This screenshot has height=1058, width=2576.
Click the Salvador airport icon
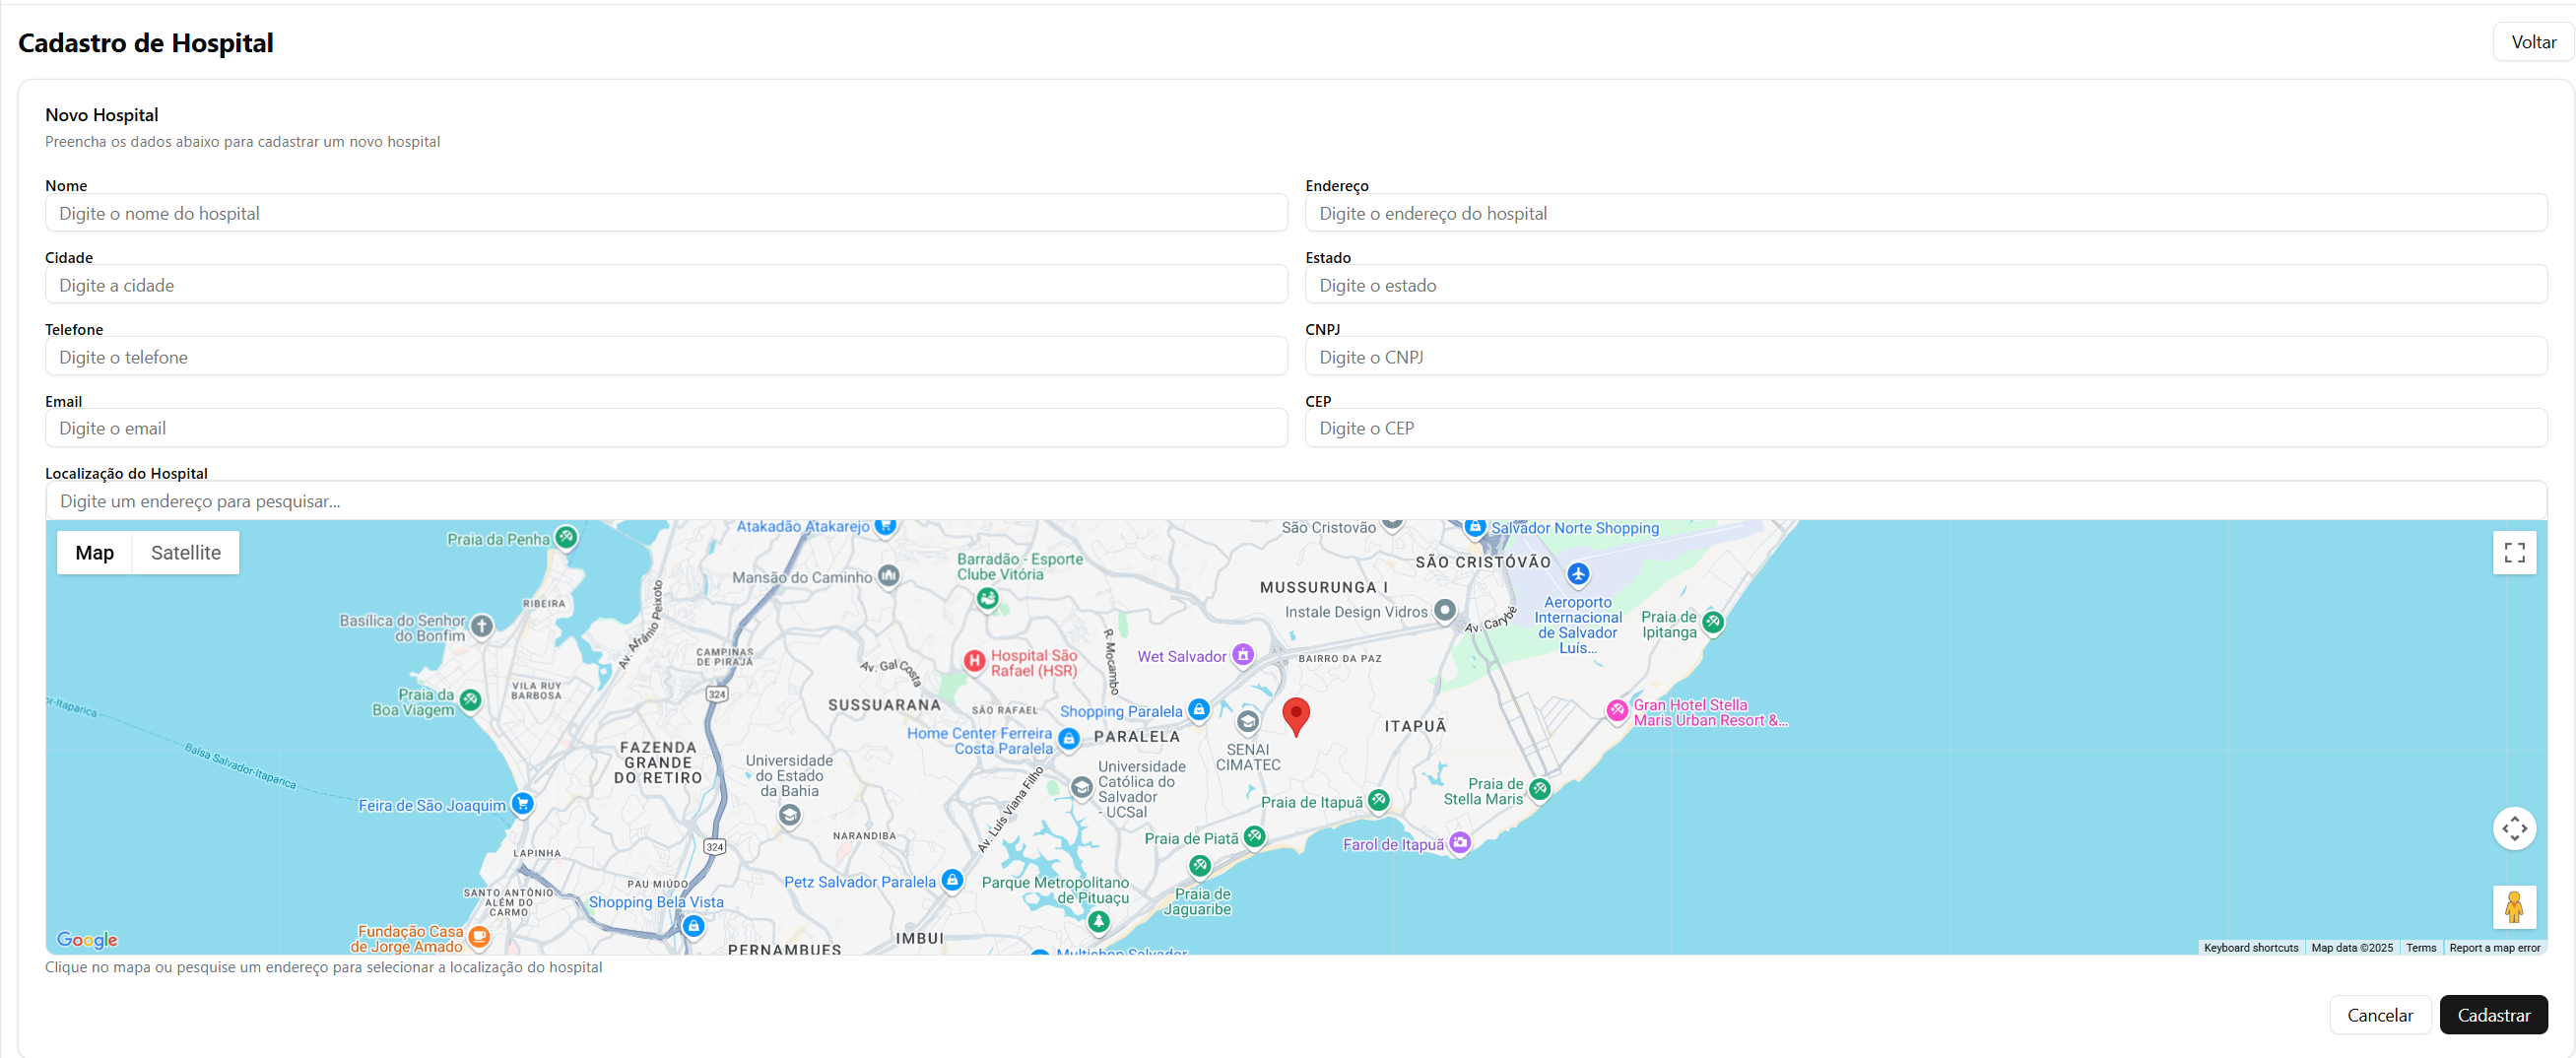(x=1578, y=574)
